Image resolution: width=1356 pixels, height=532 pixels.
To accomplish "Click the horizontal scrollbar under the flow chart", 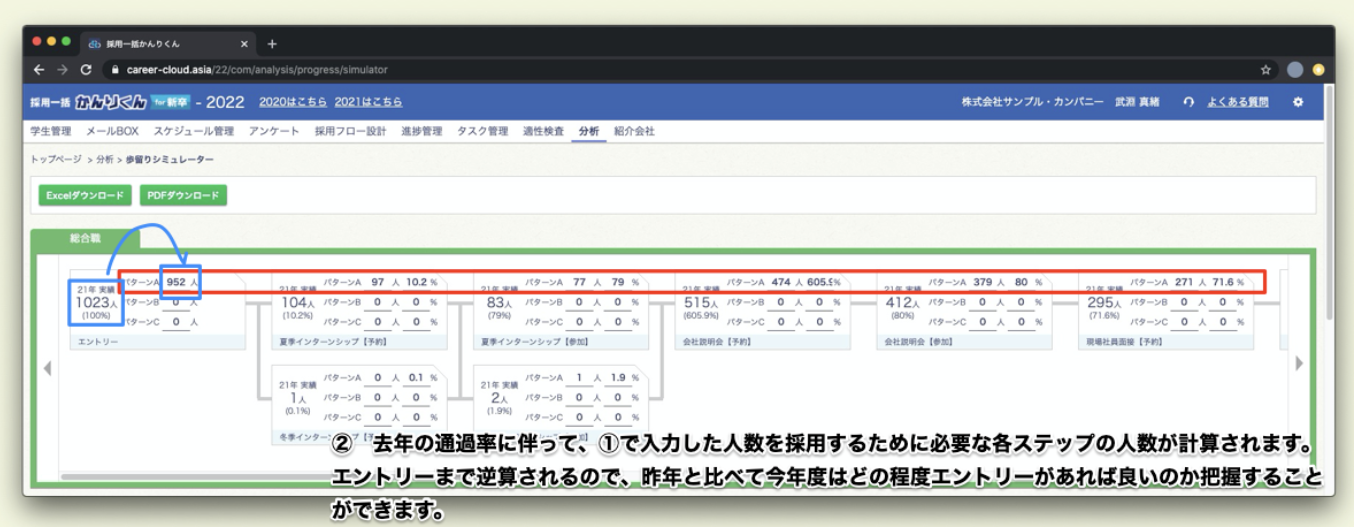I will tap(200, 476).
